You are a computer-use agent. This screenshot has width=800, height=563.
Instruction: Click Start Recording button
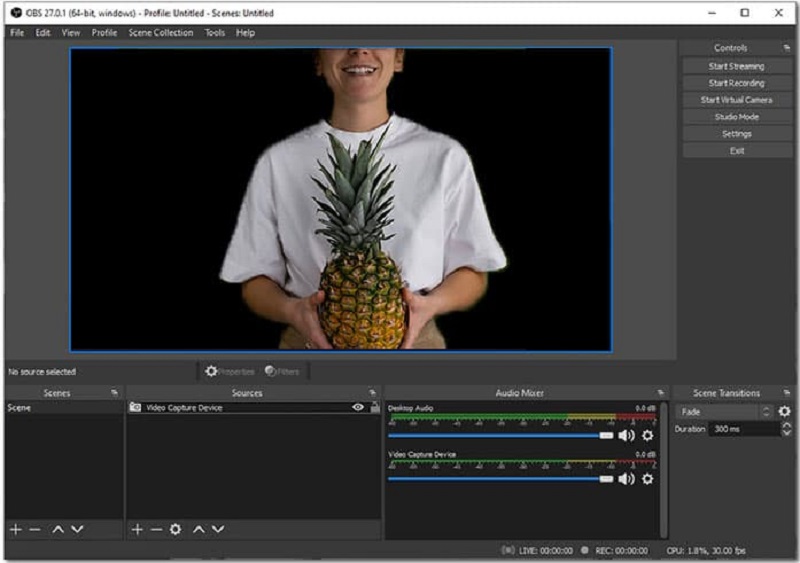pos(736,83)
